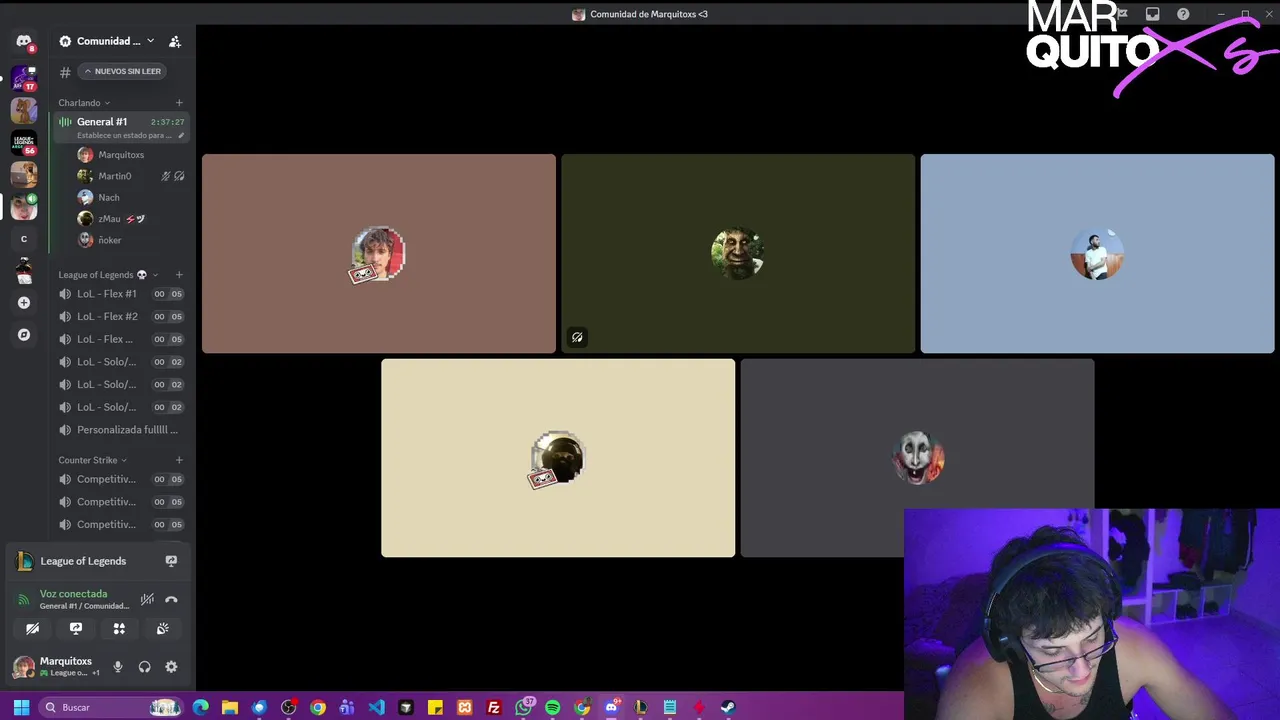
Task: Open Voz conectada connection details
Action: point(73,594)
